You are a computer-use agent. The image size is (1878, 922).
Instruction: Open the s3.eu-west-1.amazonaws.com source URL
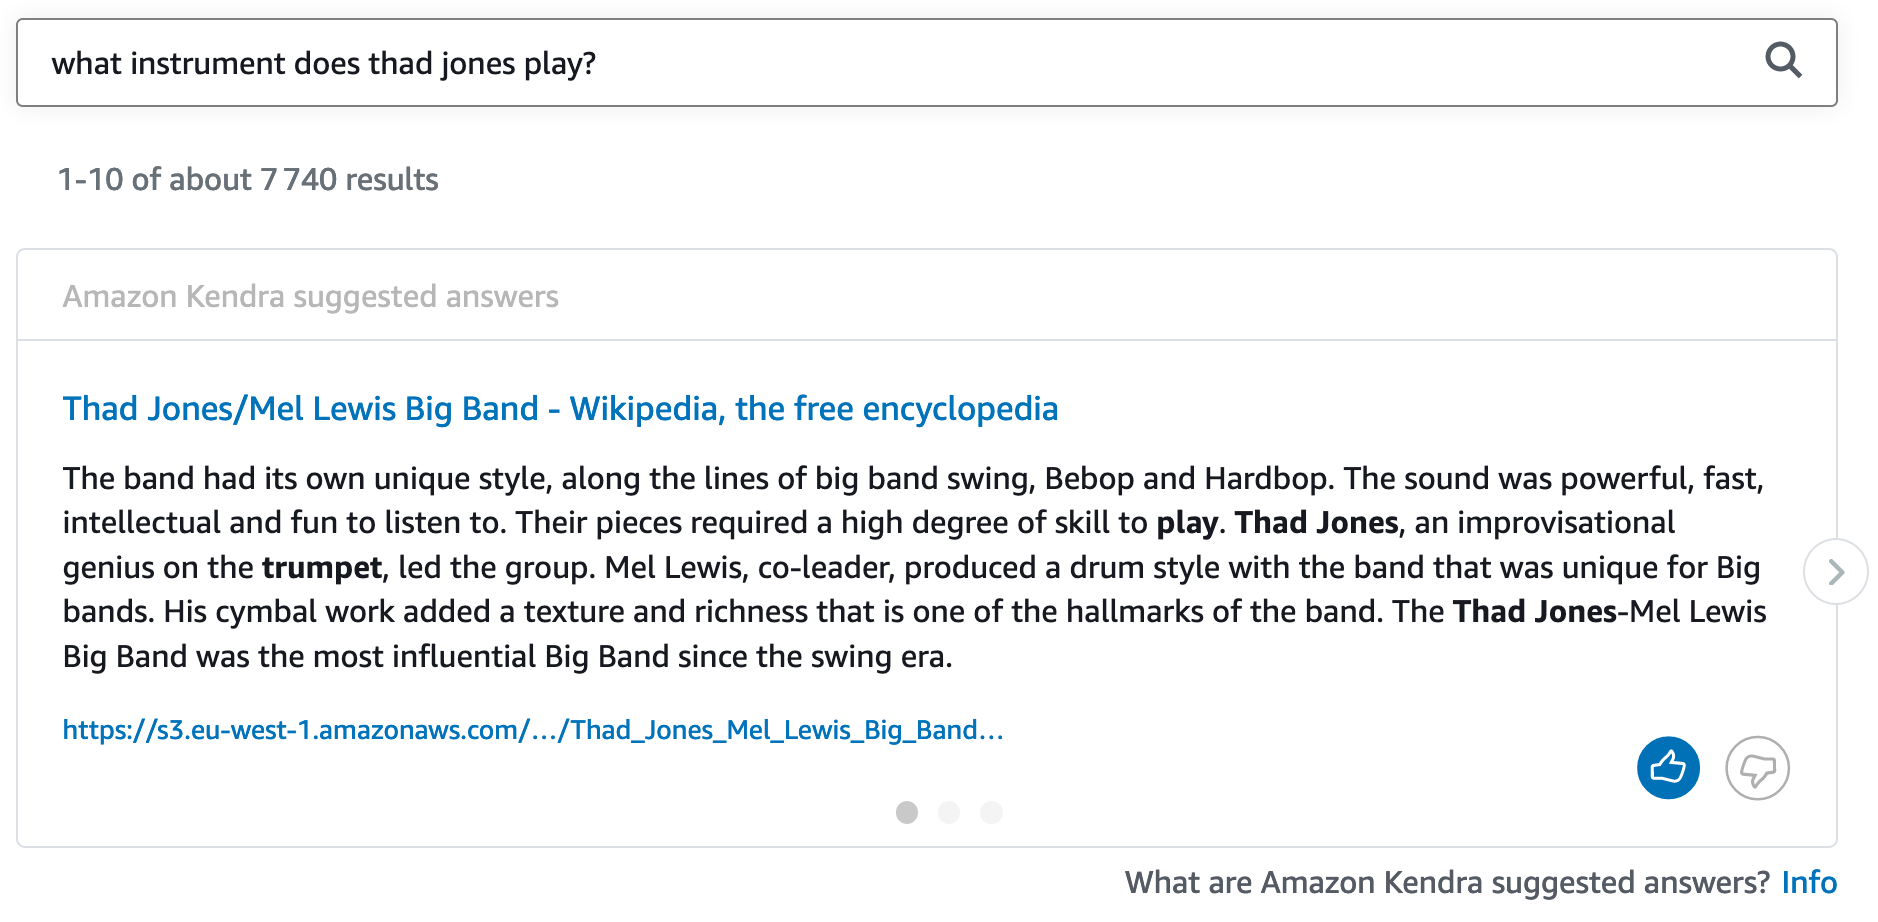[x=532, y=730]
